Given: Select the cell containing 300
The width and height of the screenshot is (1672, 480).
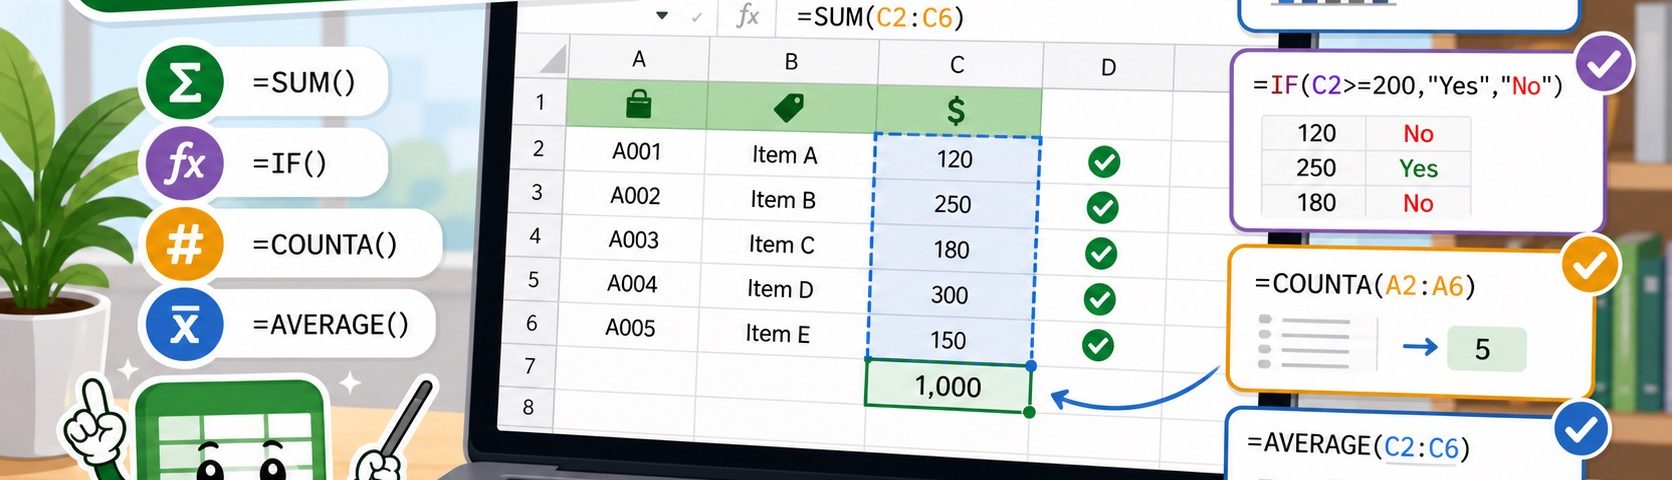Looking at the screenshot, I should point(950,295).
